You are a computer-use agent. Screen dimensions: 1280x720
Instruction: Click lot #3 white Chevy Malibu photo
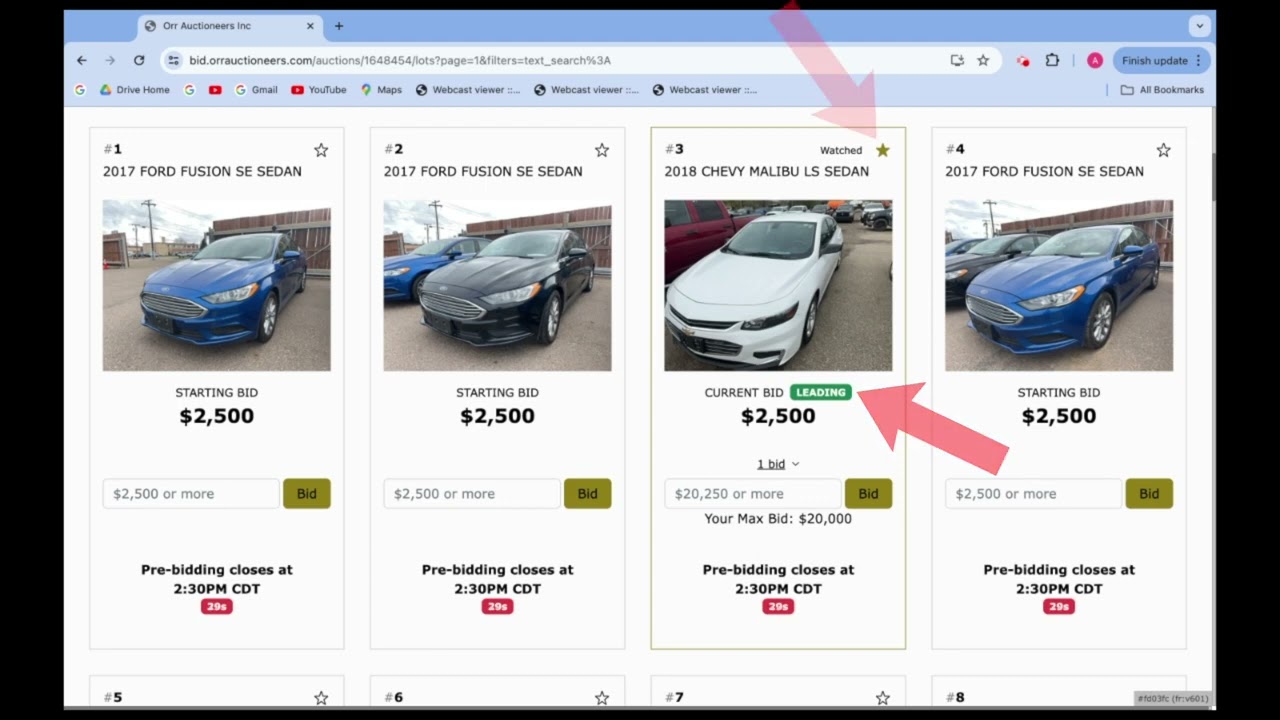778,285
